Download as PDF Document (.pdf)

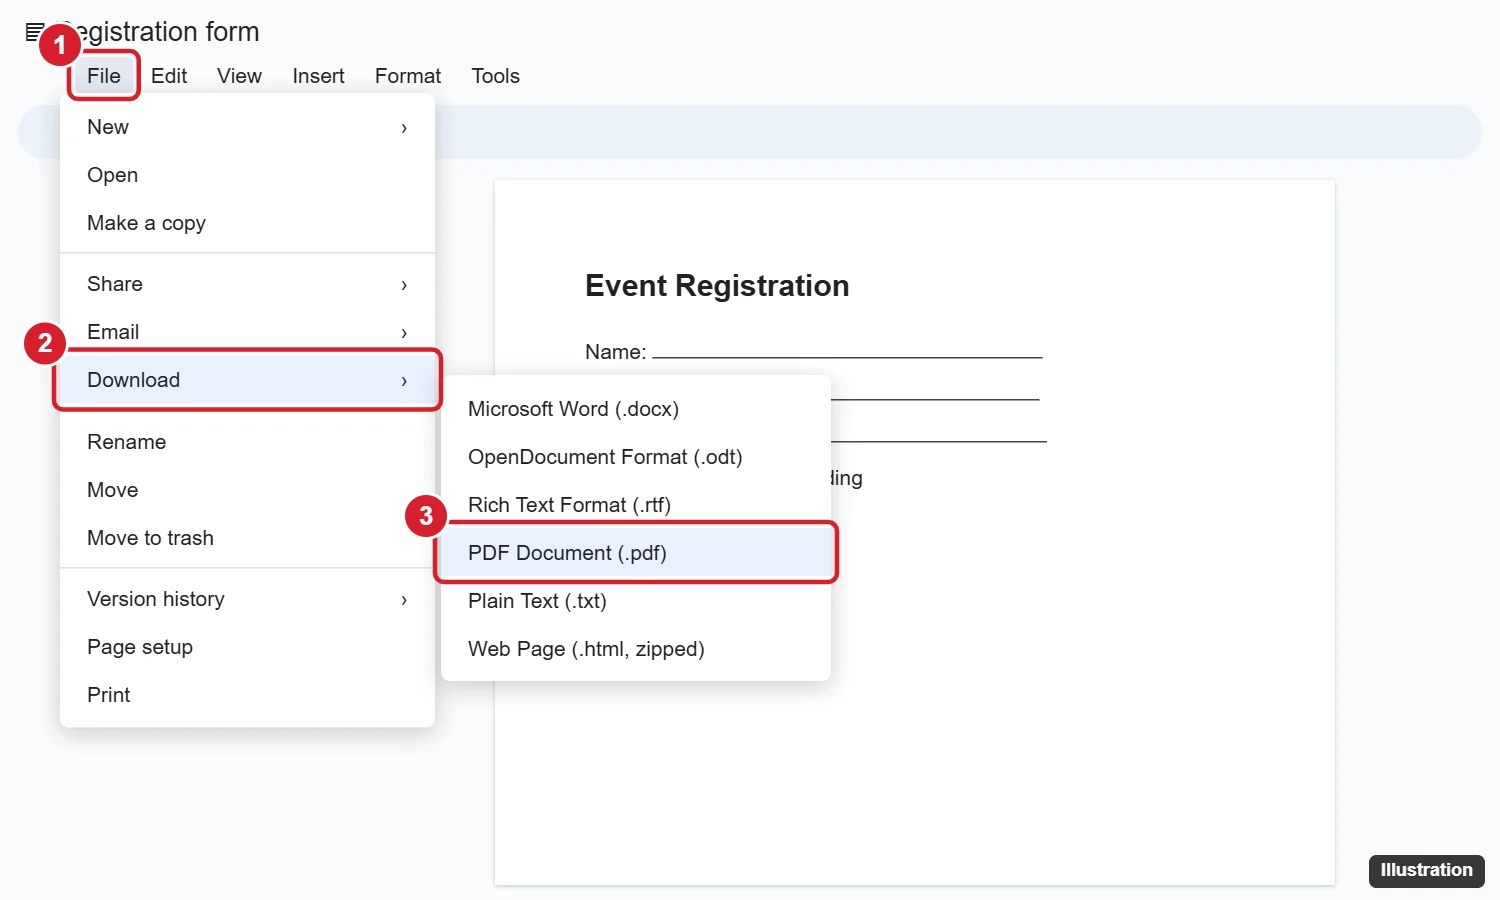(636, 553)
